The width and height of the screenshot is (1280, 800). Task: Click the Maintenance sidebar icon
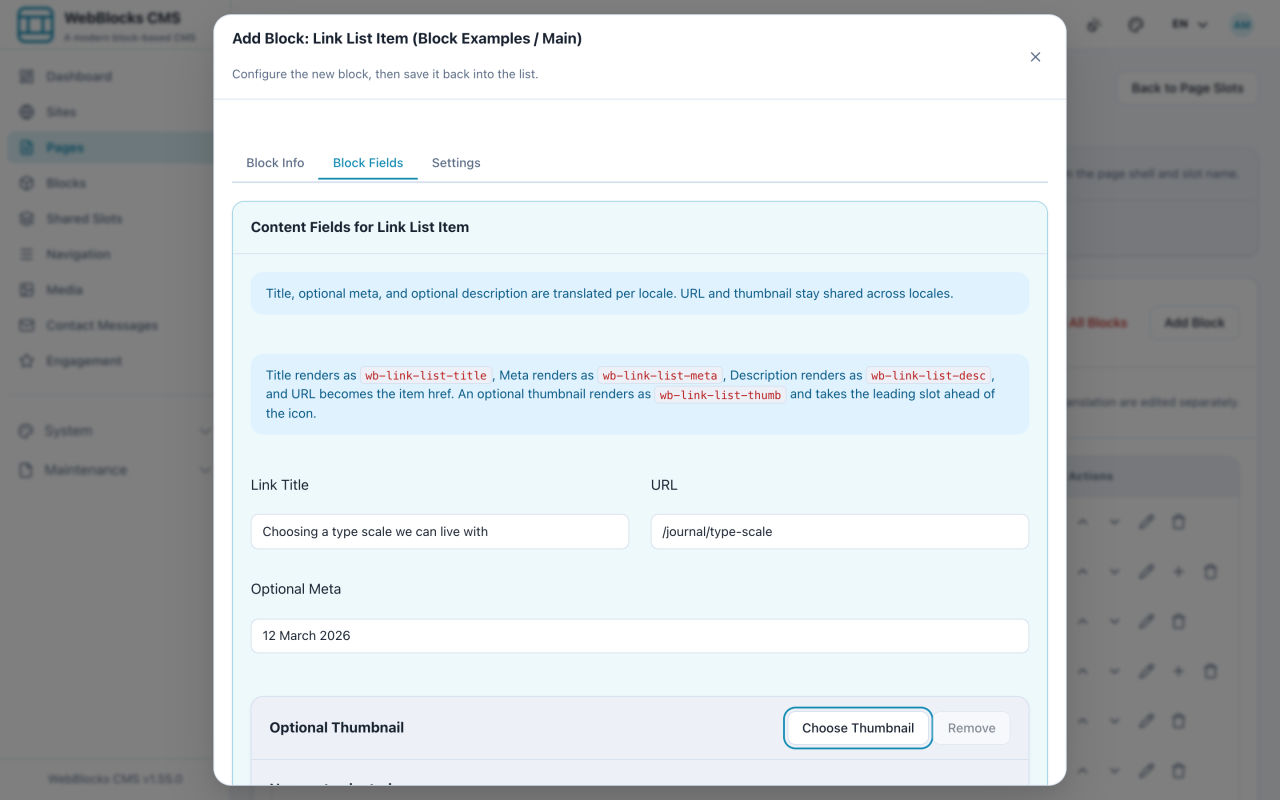(26, 470)
